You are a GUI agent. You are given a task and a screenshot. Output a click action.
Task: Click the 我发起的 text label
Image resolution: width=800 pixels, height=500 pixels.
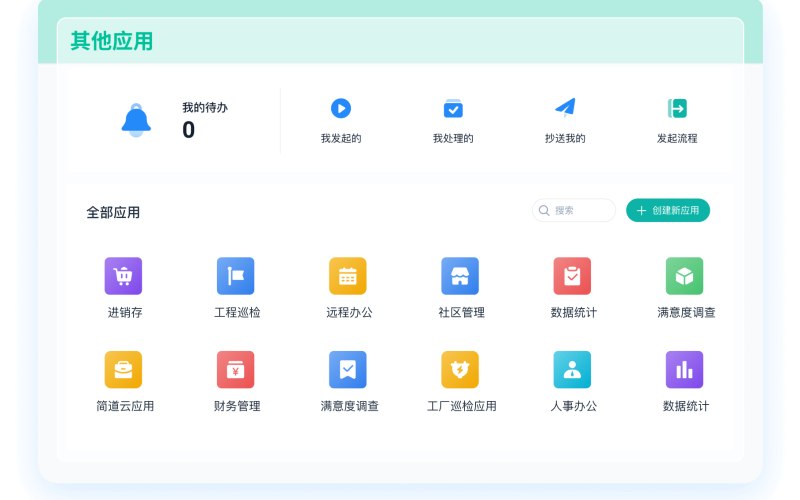pos(341,138)
